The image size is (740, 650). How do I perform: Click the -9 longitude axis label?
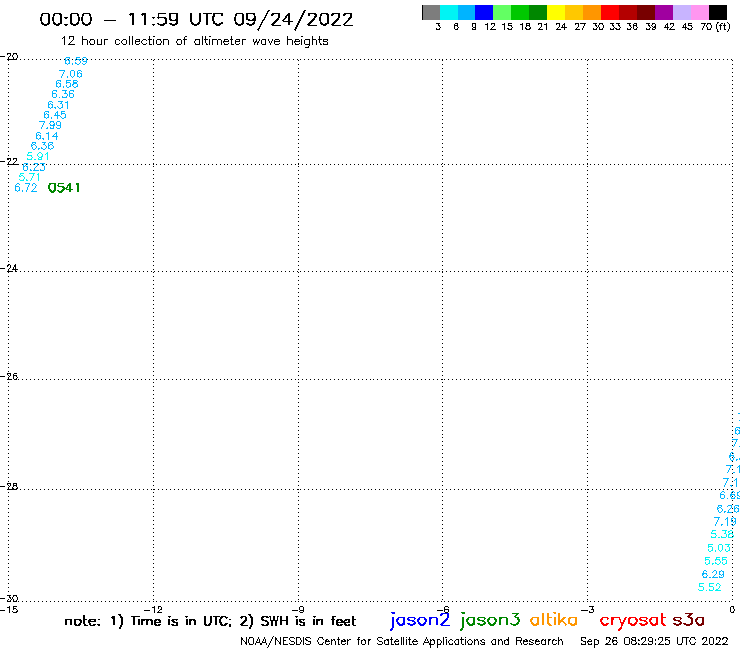[298, 609]
